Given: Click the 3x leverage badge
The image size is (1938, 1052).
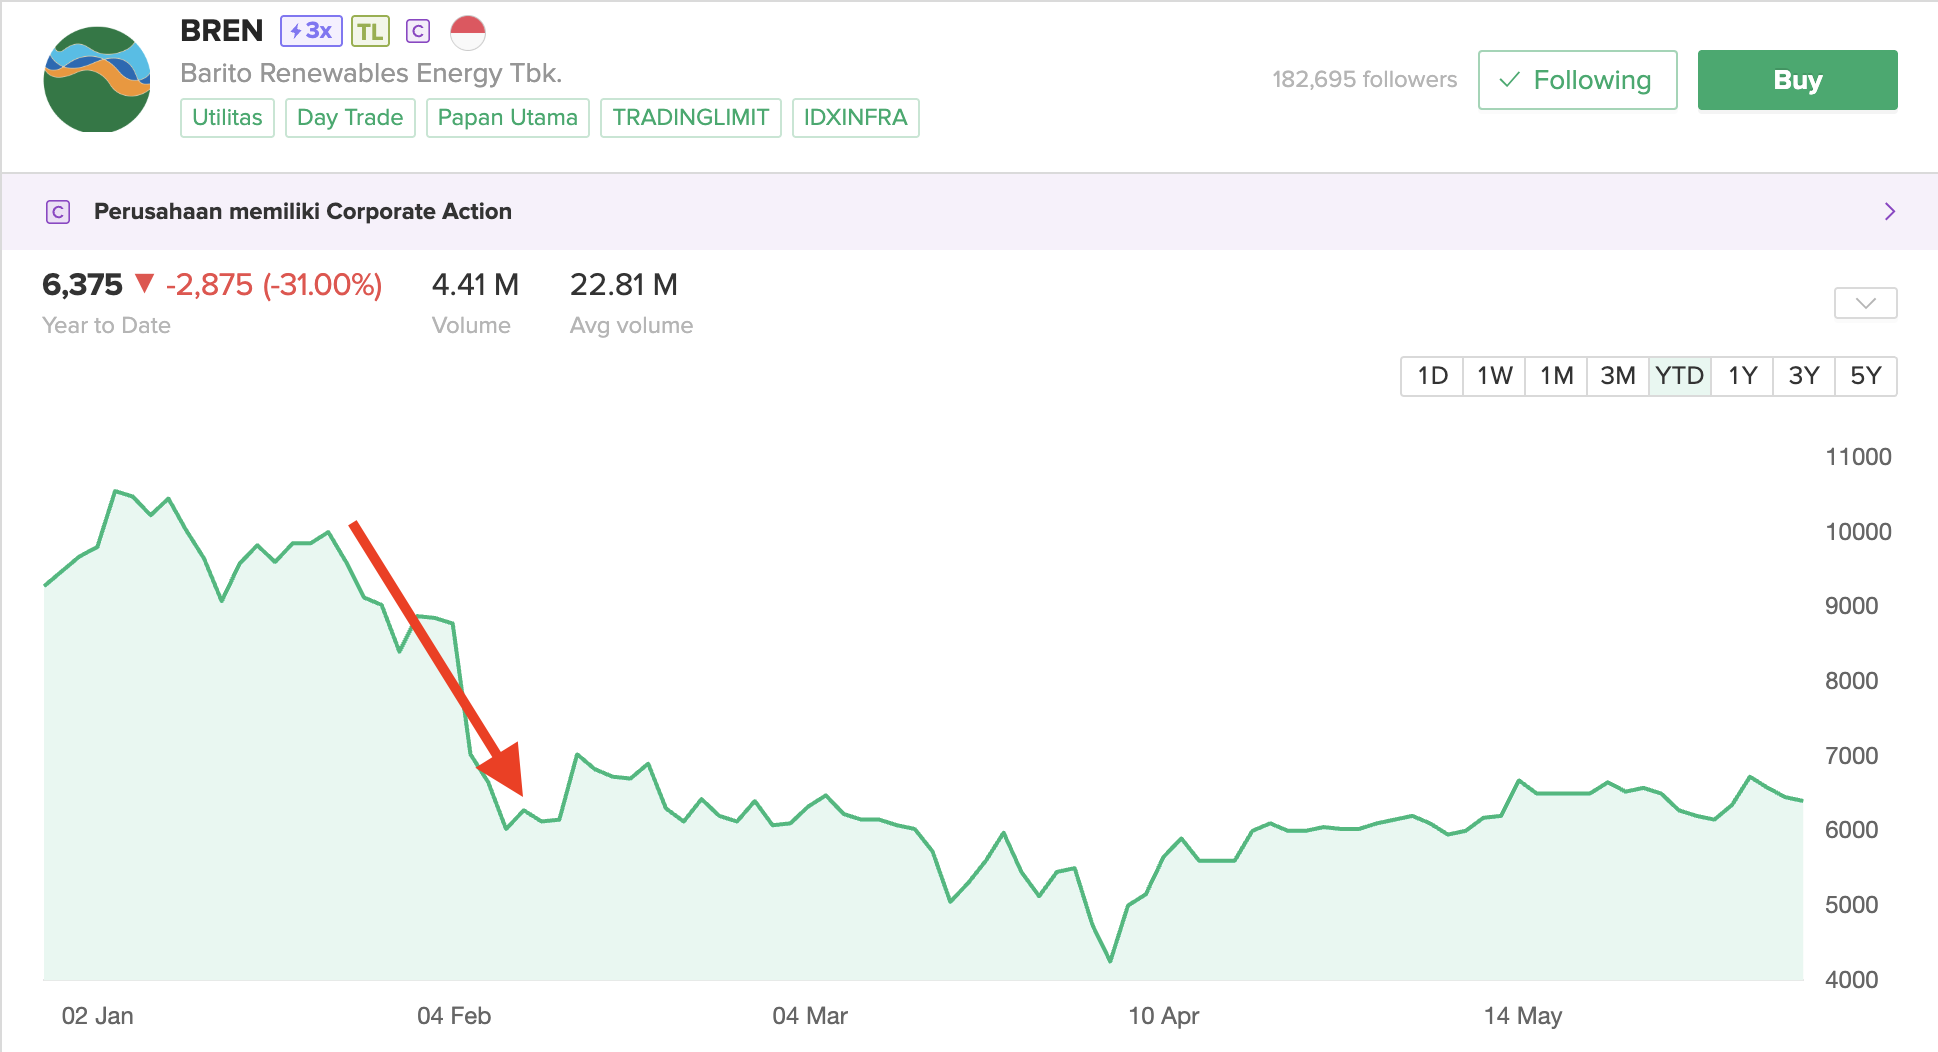Looking at the screenshot, I should [311, 31].
